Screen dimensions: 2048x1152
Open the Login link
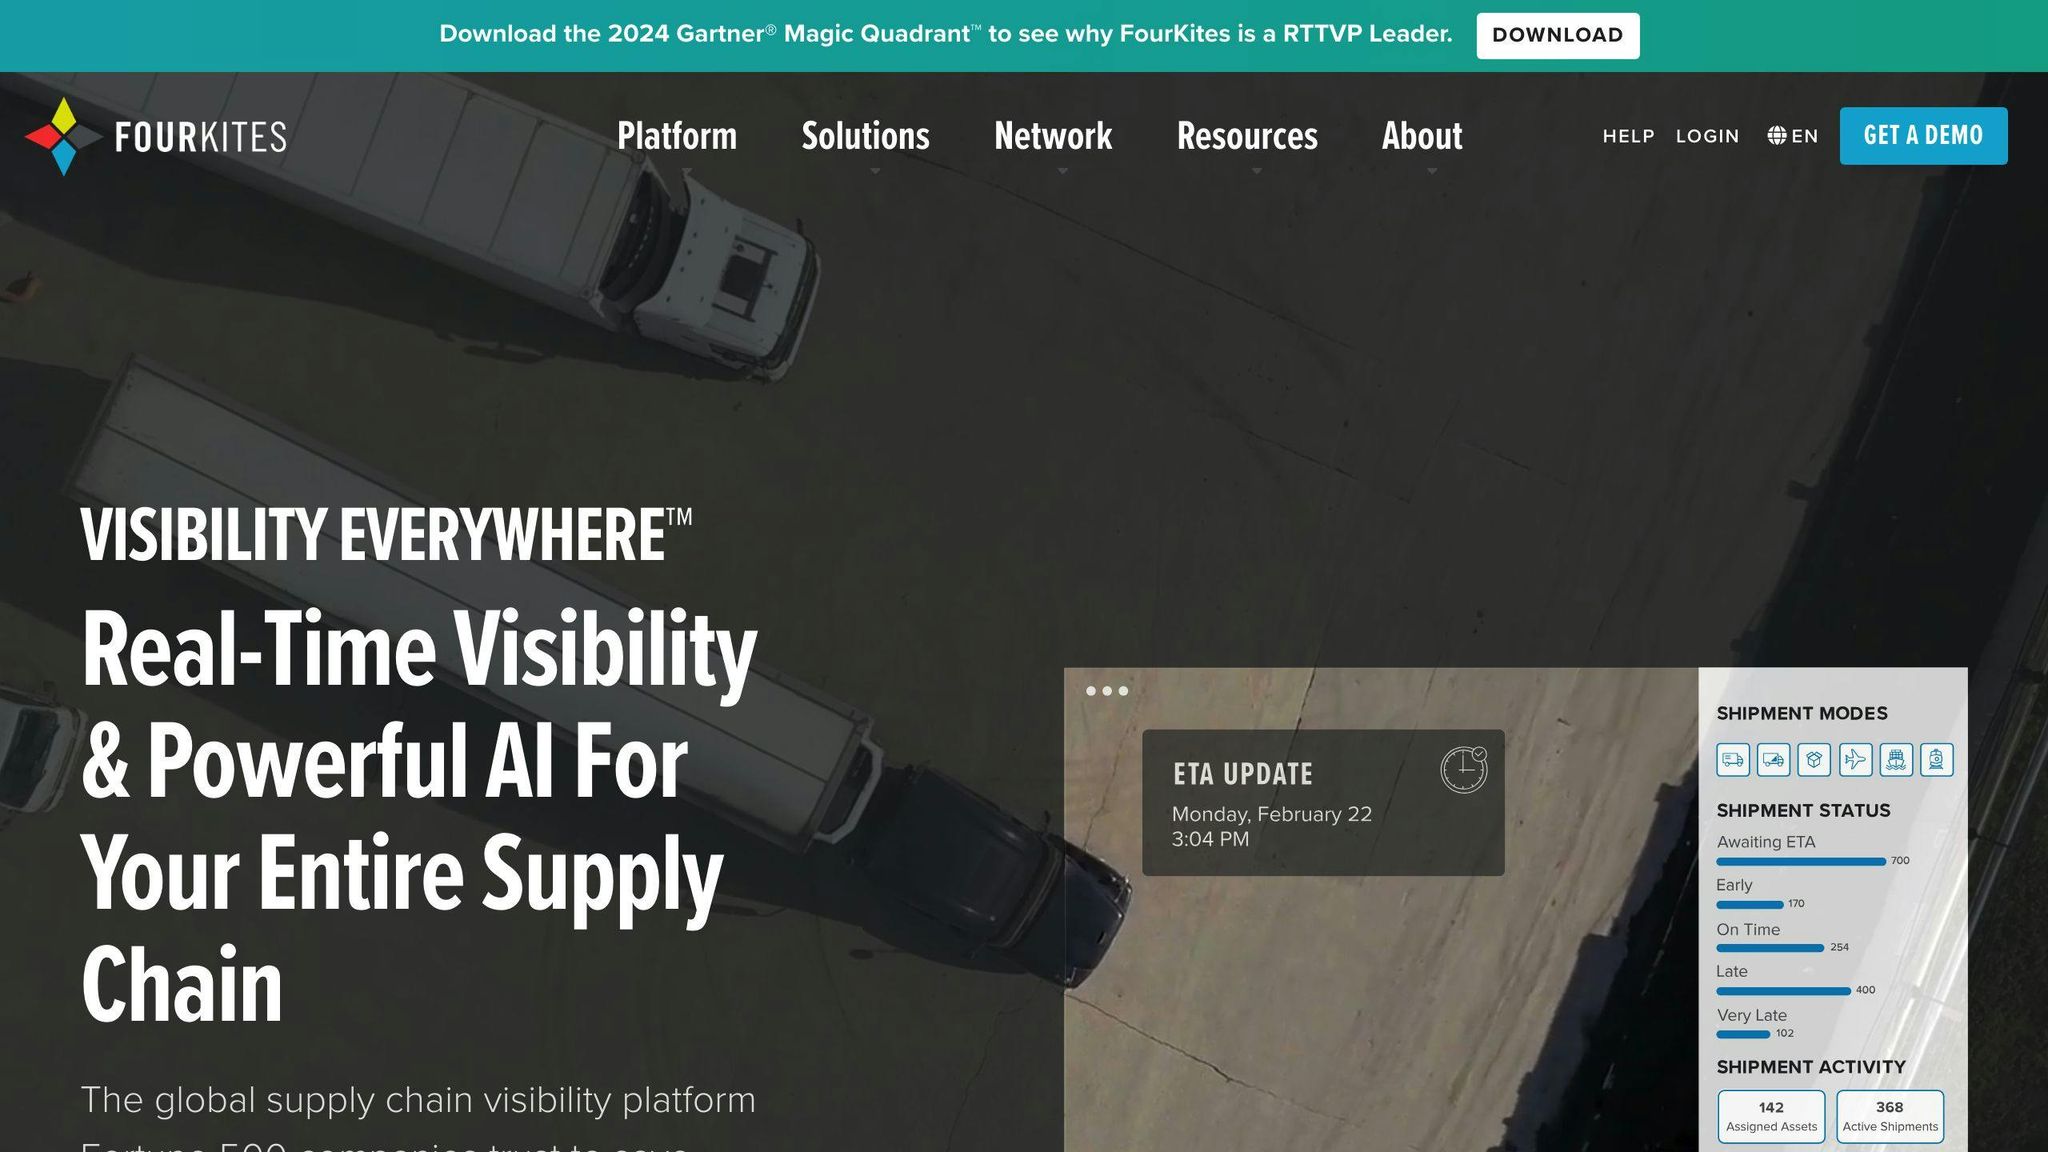[1707, 136]
